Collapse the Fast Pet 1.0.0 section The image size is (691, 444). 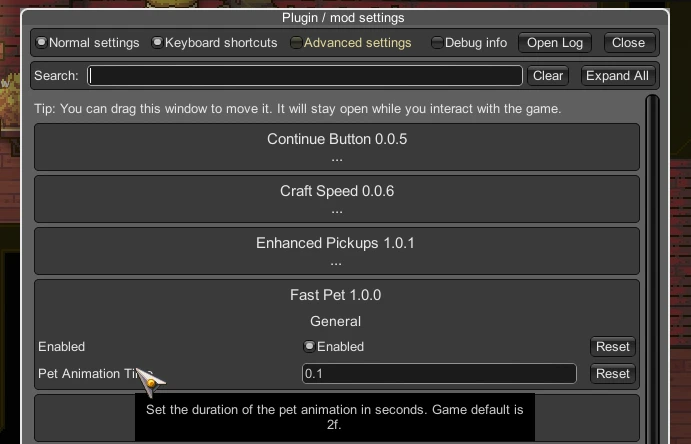click(x=335, y=295)
